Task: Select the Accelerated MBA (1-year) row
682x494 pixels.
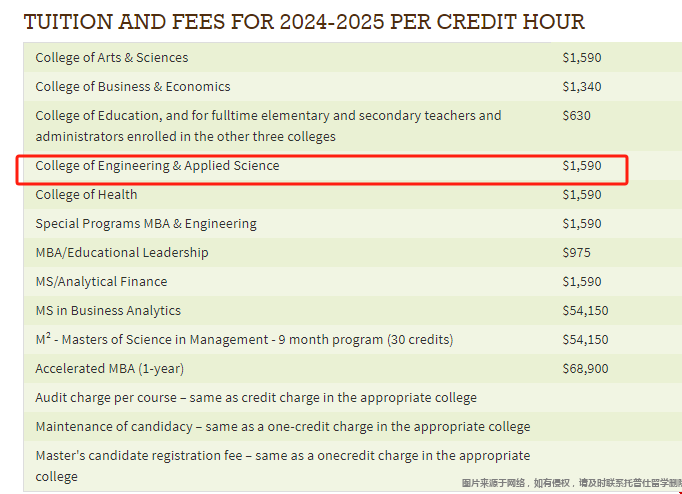Action: (353, 368)
